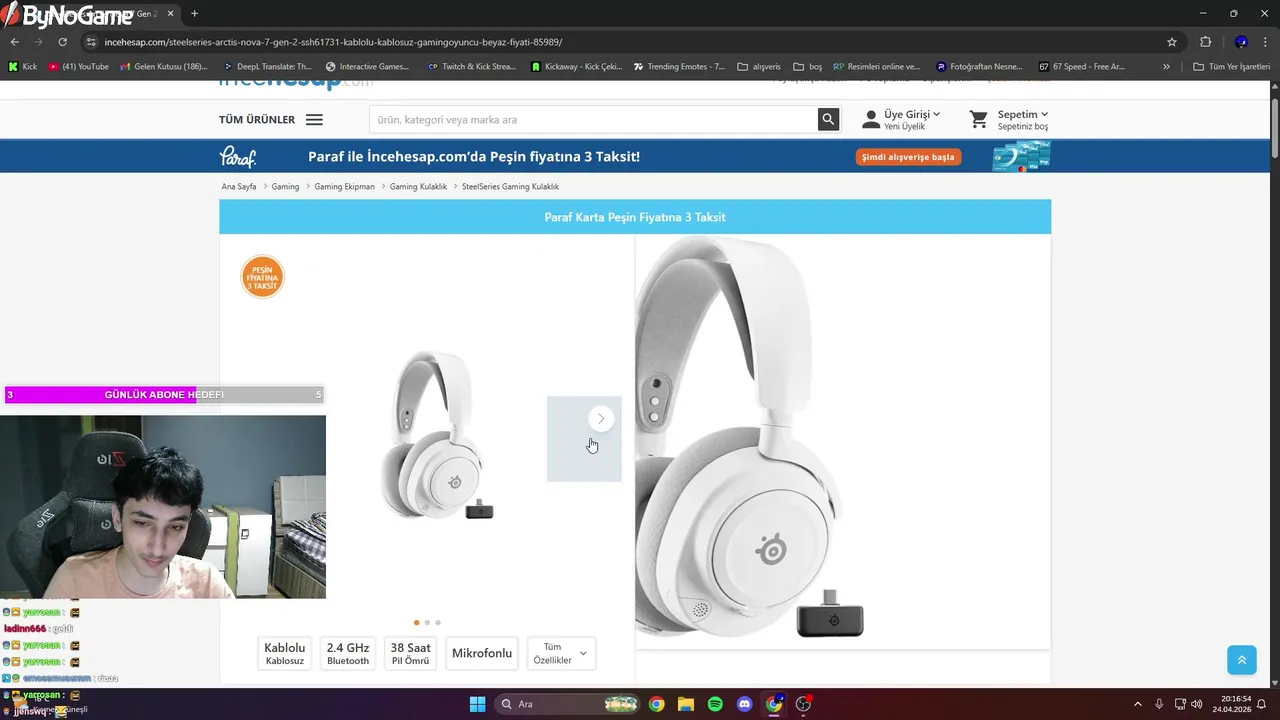Image resolution: width=1280 pixels, height=720 pixels.
Task: Go back using the browser back arrow
Action: click(x=14, y=42)
